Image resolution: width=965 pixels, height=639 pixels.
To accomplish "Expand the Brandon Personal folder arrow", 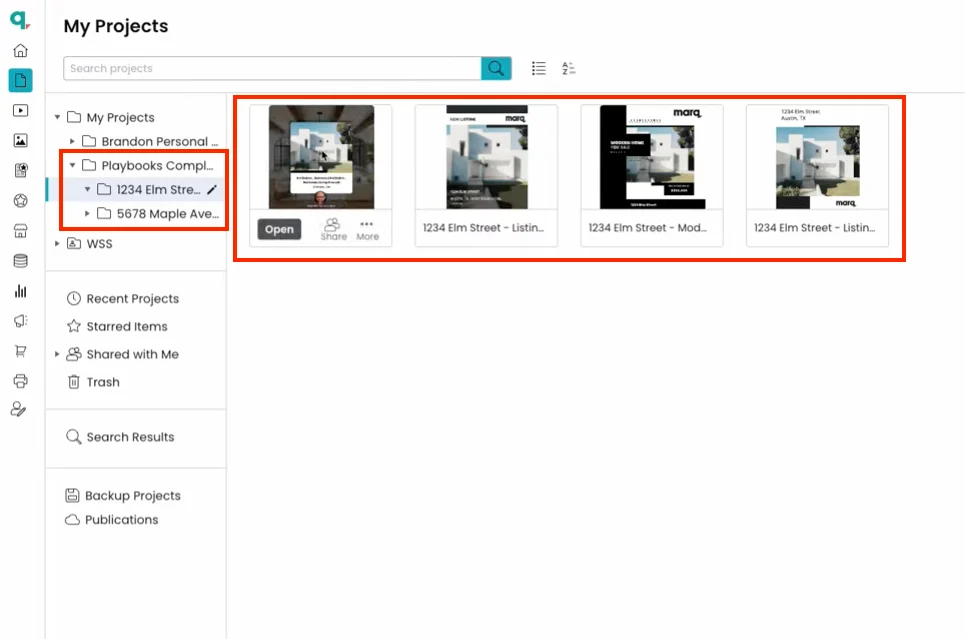I will point(72,142).
